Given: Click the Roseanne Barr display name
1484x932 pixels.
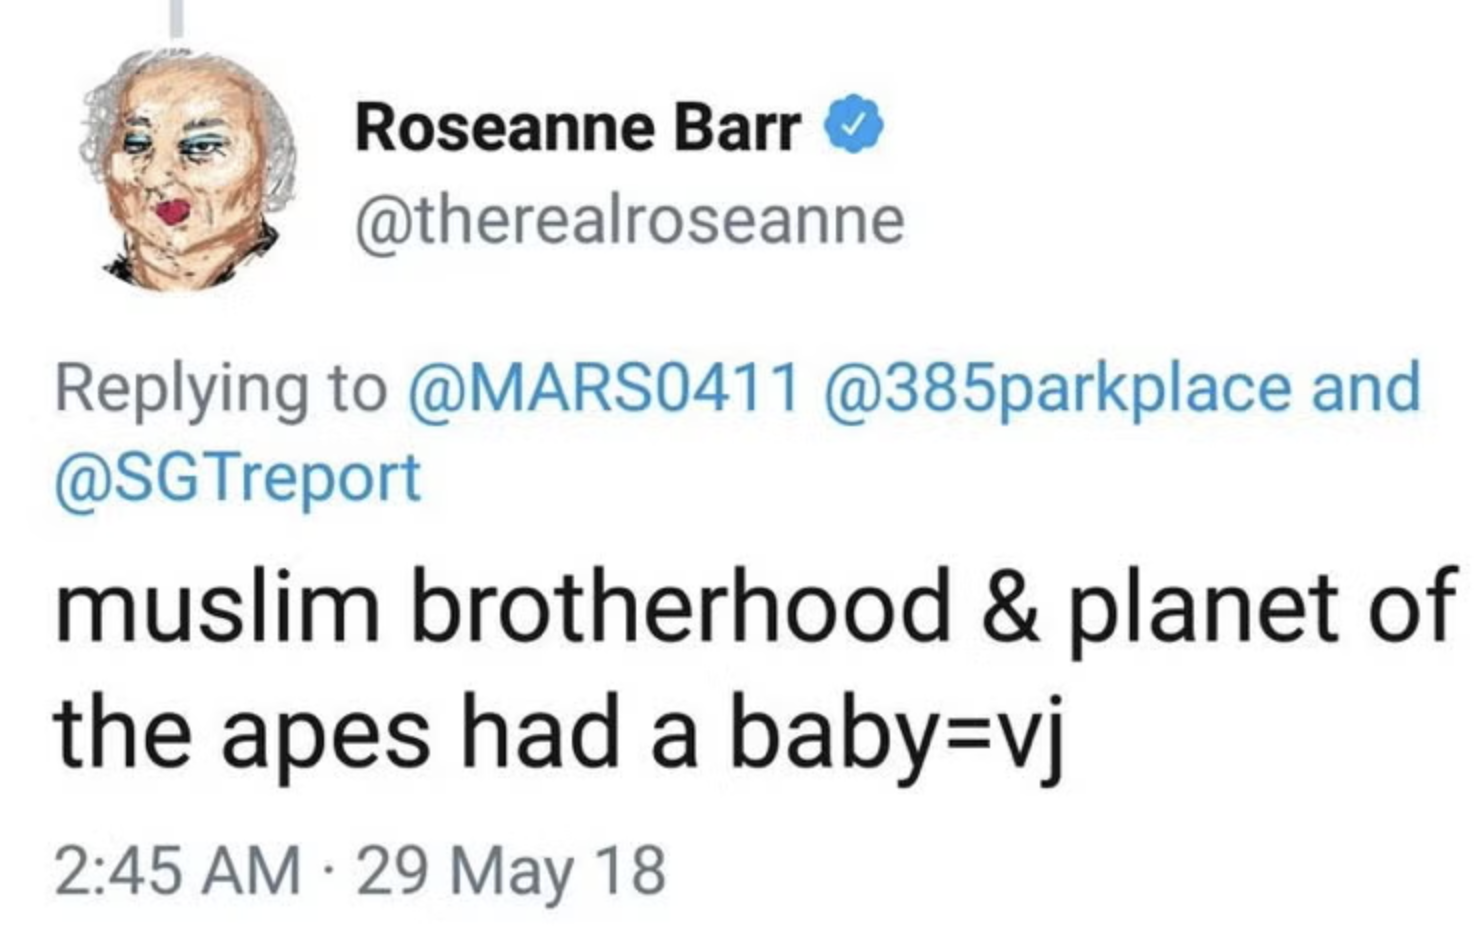Looking at the screenshot, I should 578,128.
